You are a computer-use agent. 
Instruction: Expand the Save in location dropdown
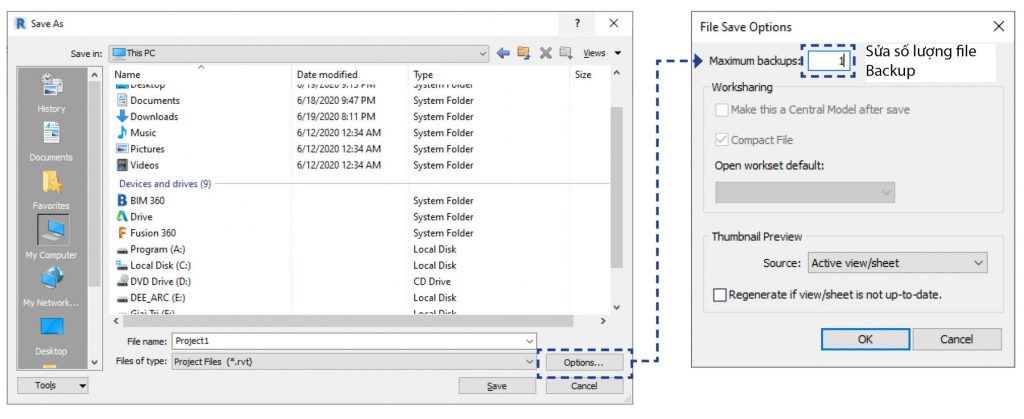[x=483, y=53]
